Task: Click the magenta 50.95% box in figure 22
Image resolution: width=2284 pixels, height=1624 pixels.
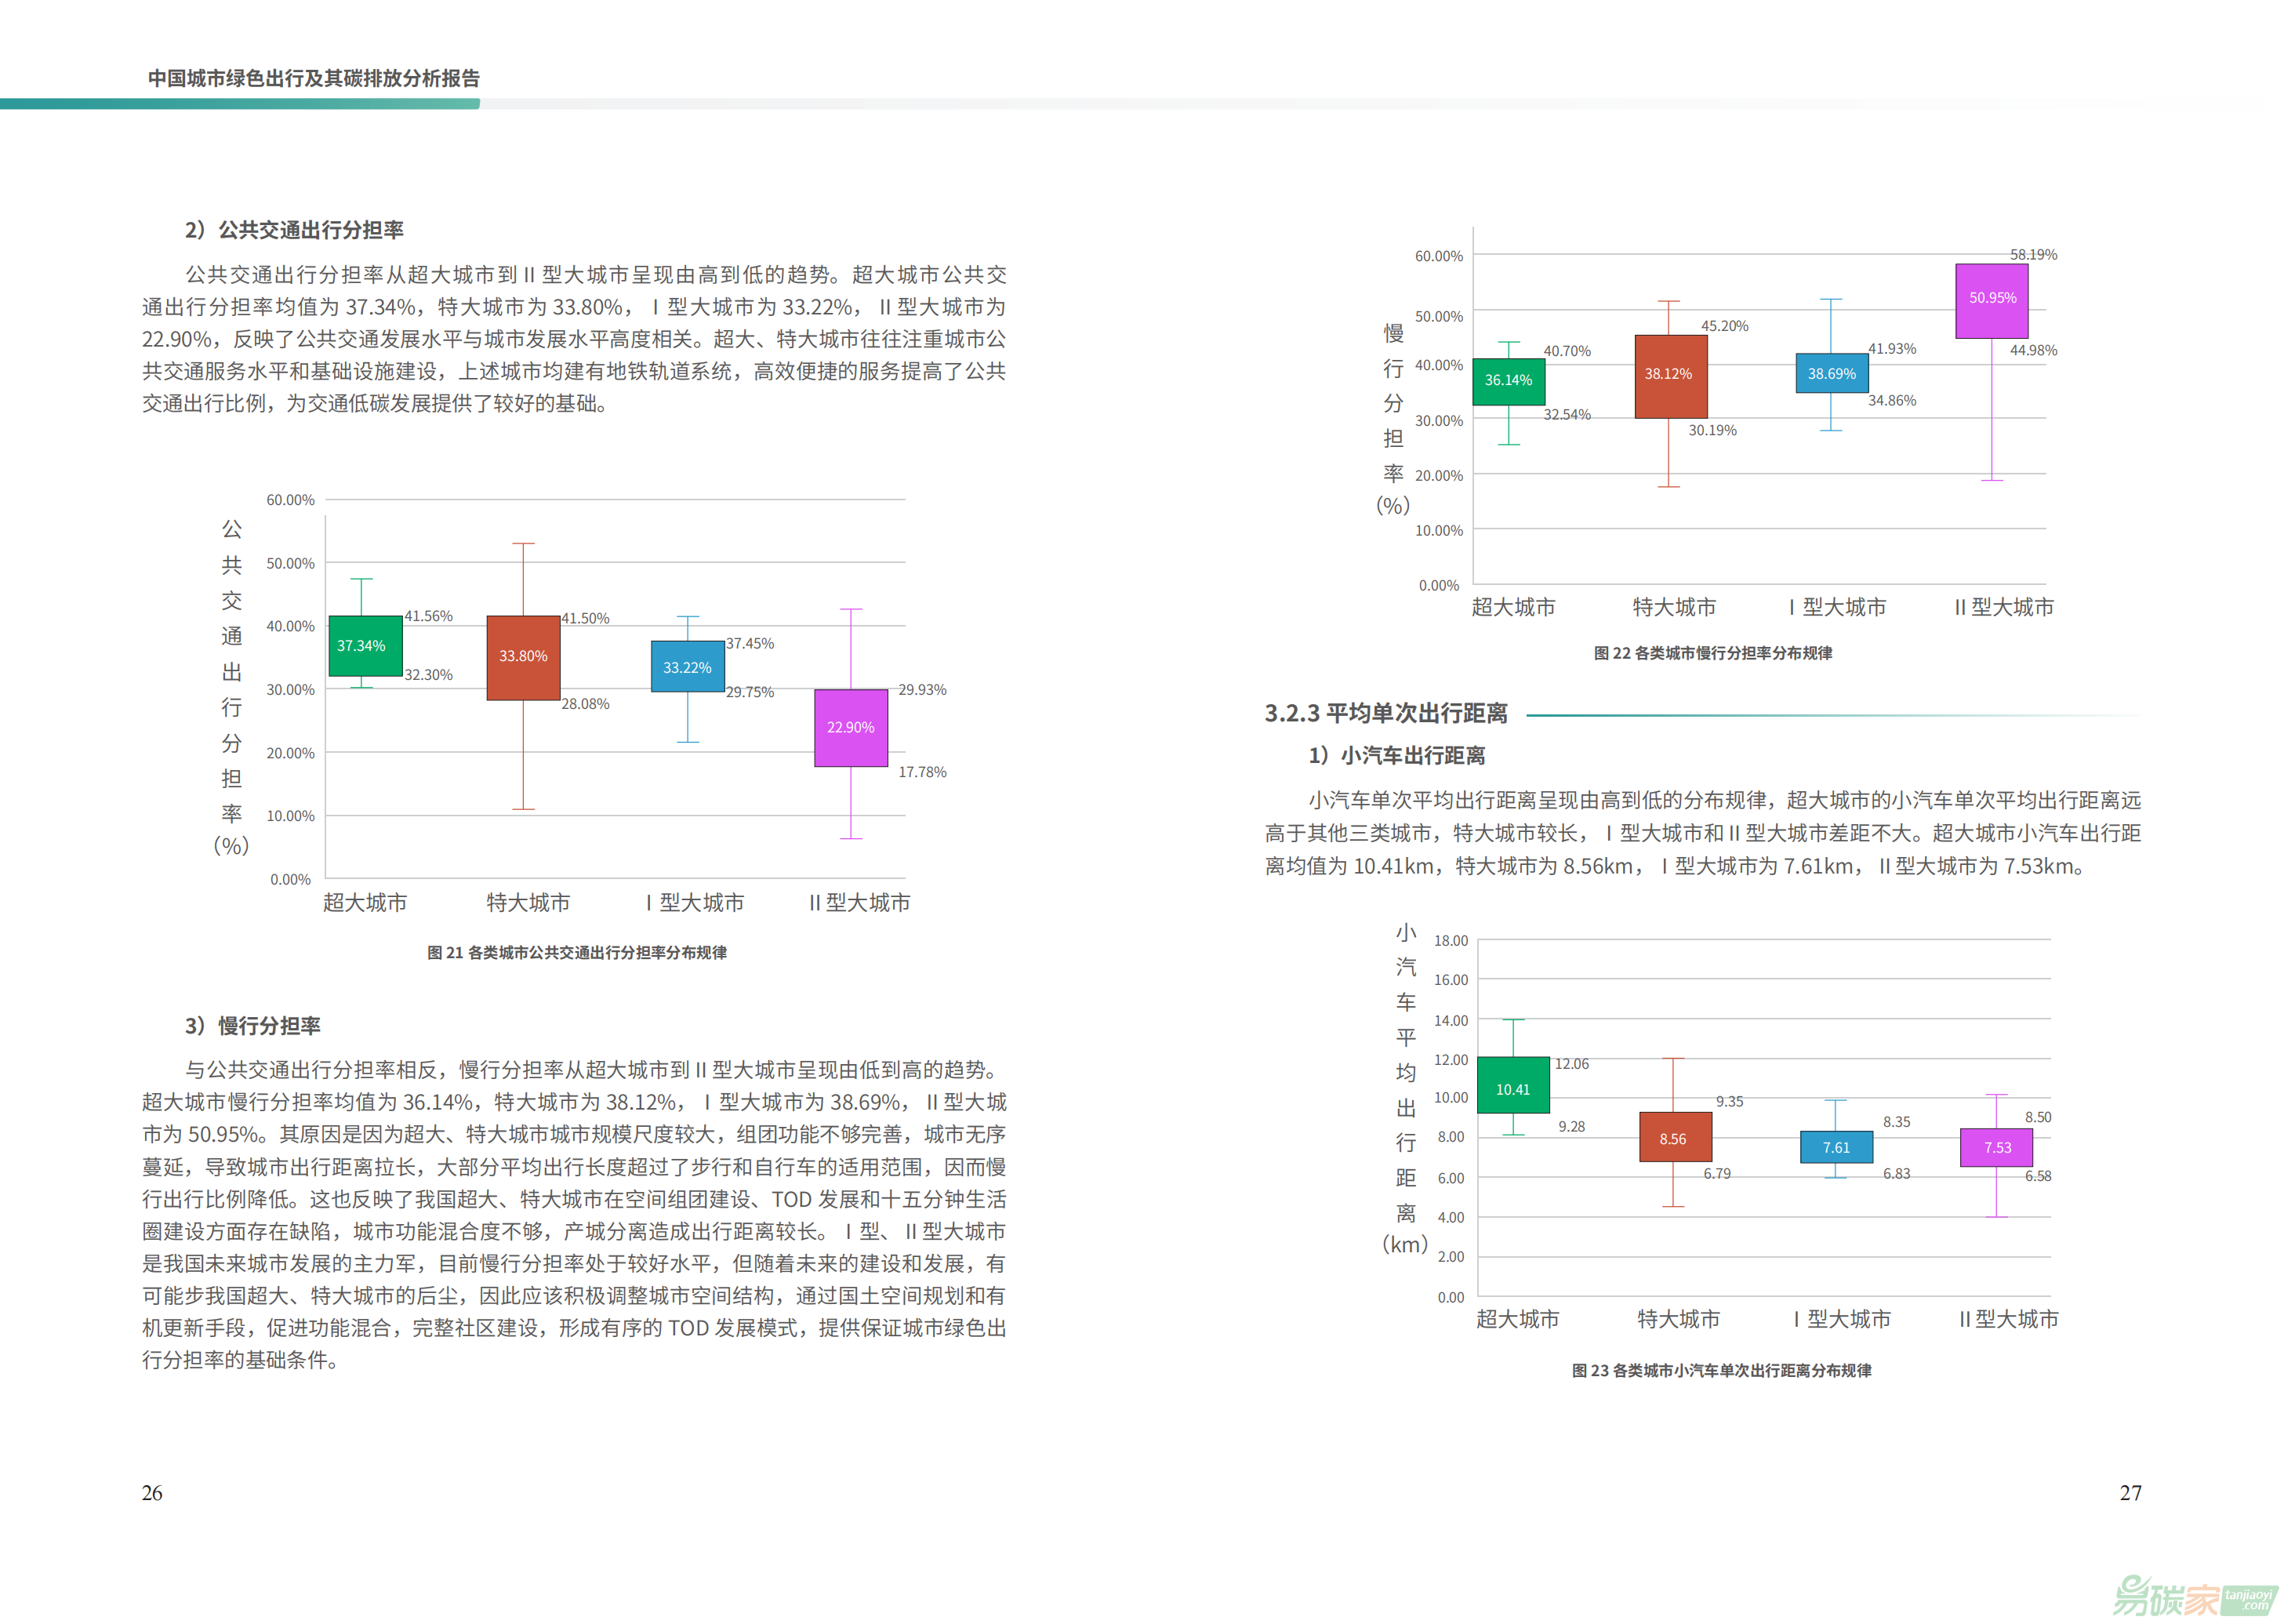Action: (x=1992, y=300)
